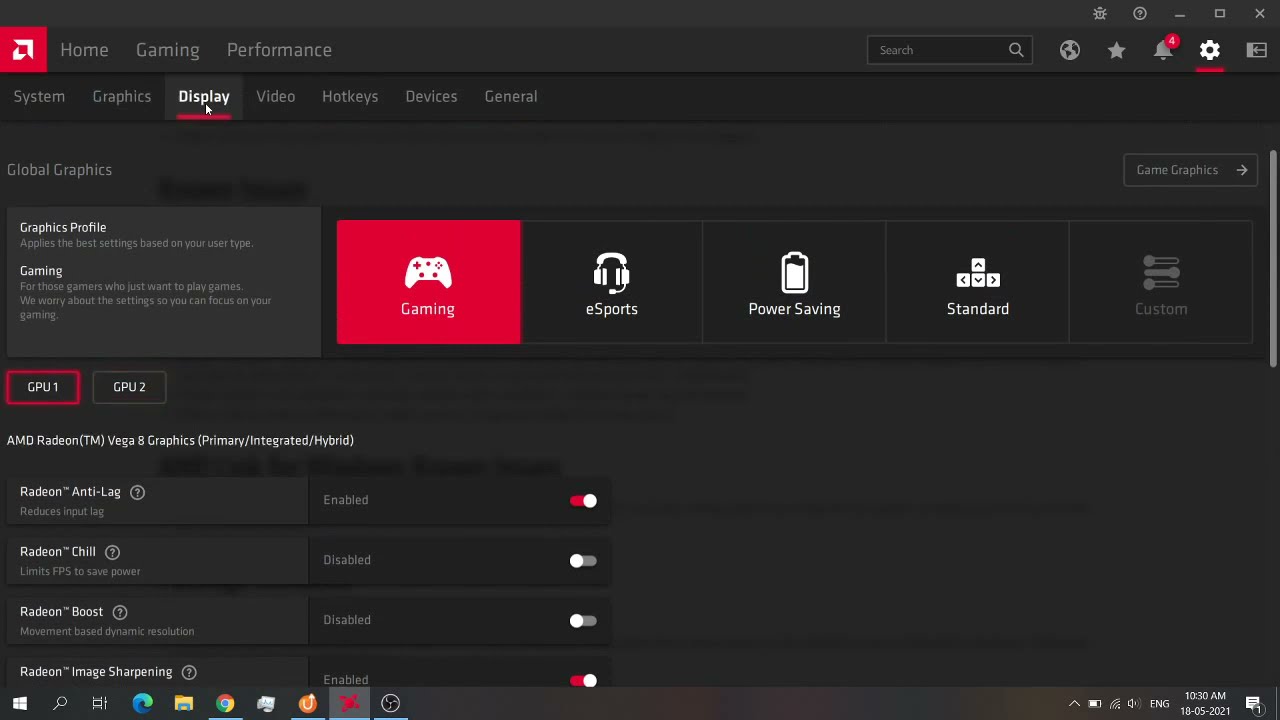The width and height of the screenshot is (1280, 720).
Task: Disable Radeon Anti-Lag toggle
Action: (x=583, y=501)
